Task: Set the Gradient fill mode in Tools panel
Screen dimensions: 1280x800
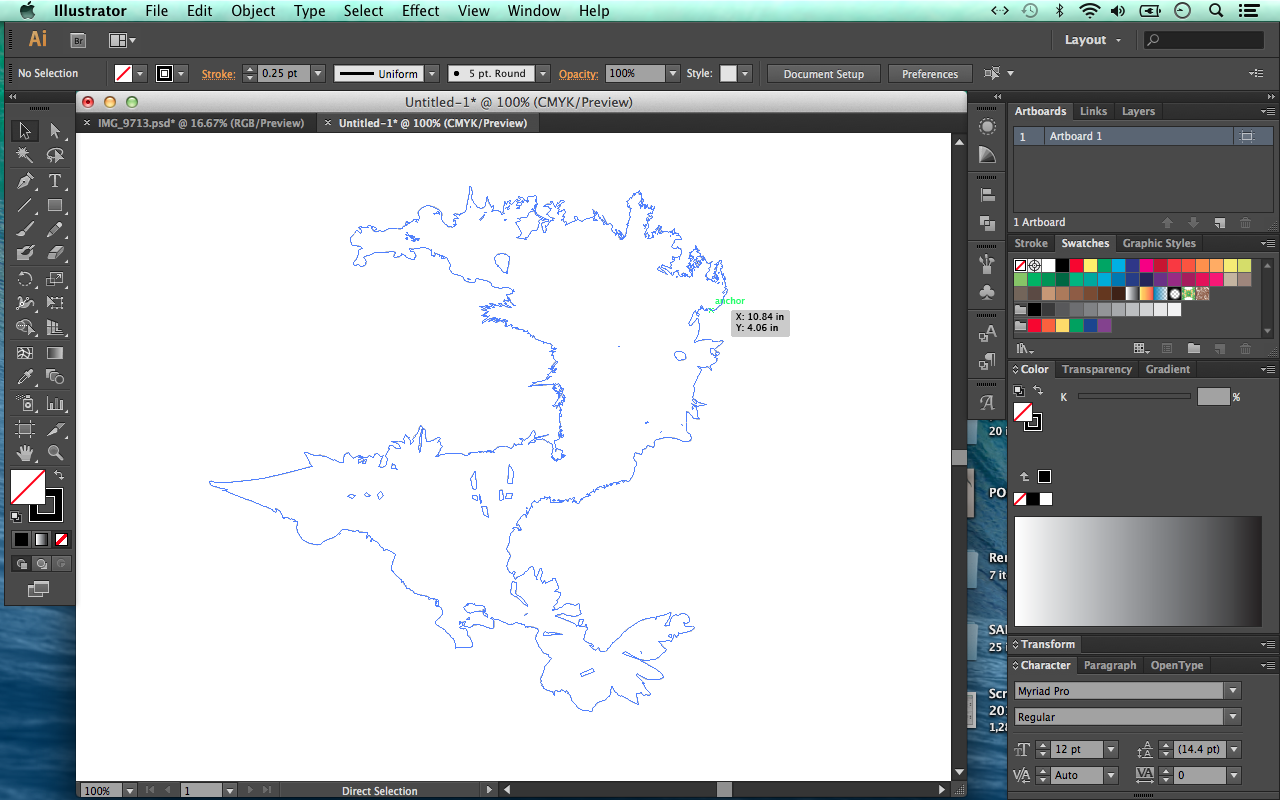Action: [41, 539]
